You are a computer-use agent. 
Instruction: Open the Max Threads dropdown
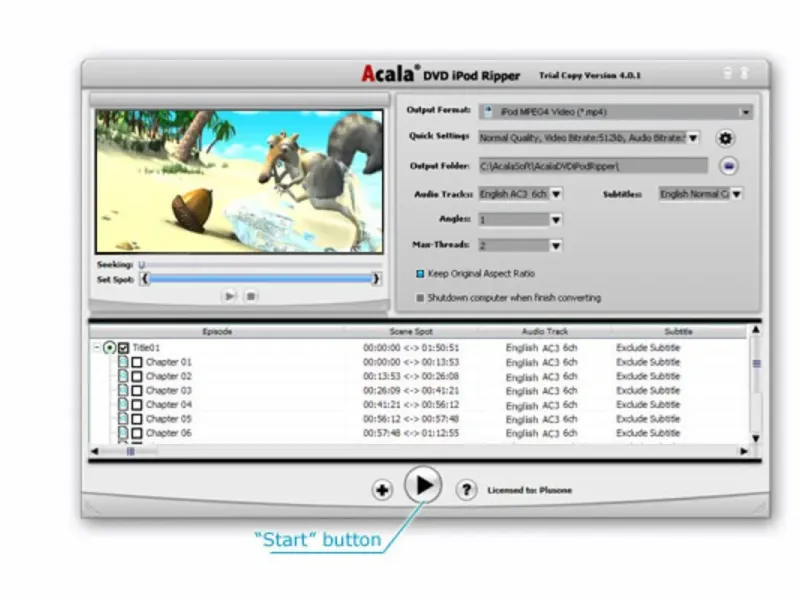coord(556,246)
